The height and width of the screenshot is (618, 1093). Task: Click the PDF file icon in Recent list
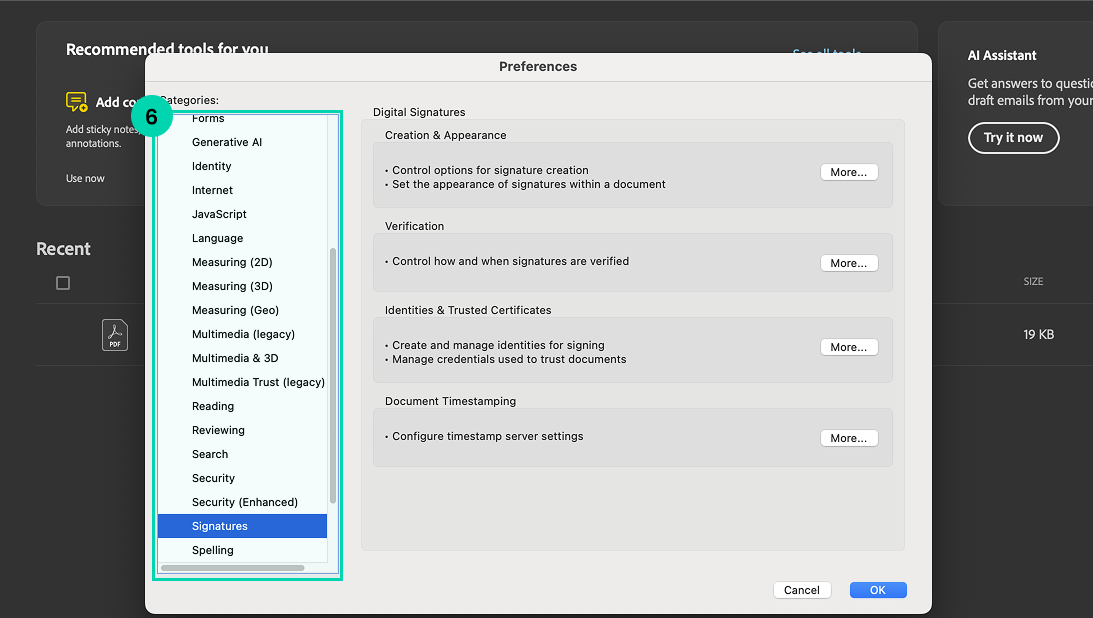[x=115, y=334]
